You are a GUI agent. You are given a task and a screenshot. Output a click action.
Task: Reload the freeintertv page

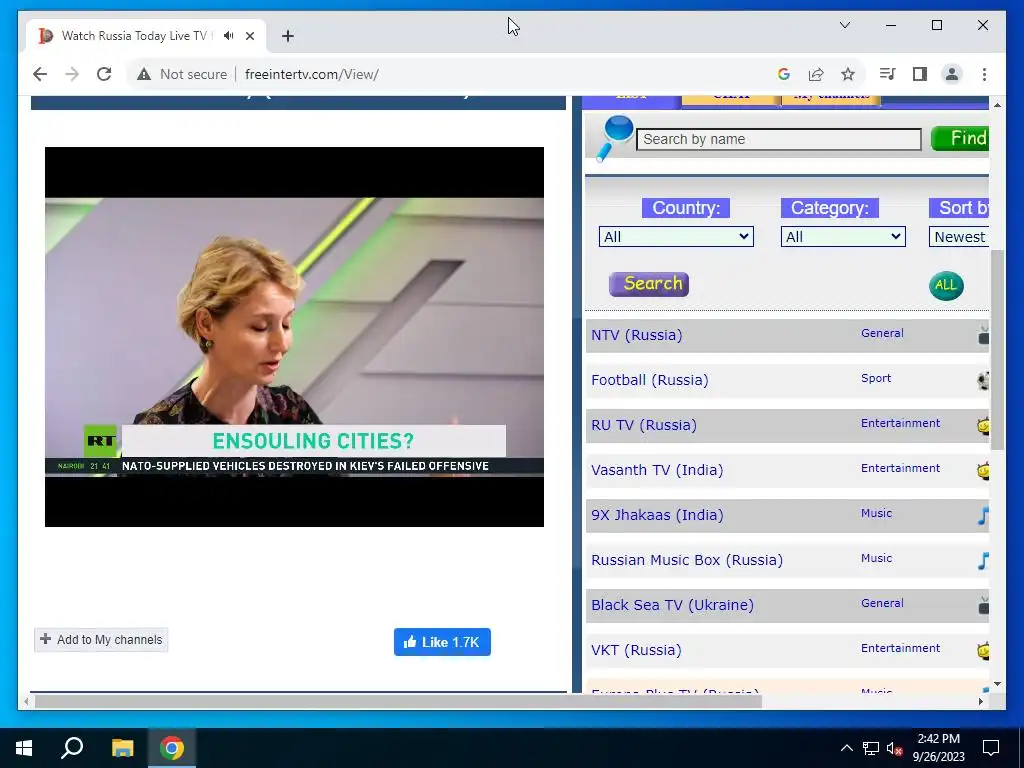pos(104,74)
